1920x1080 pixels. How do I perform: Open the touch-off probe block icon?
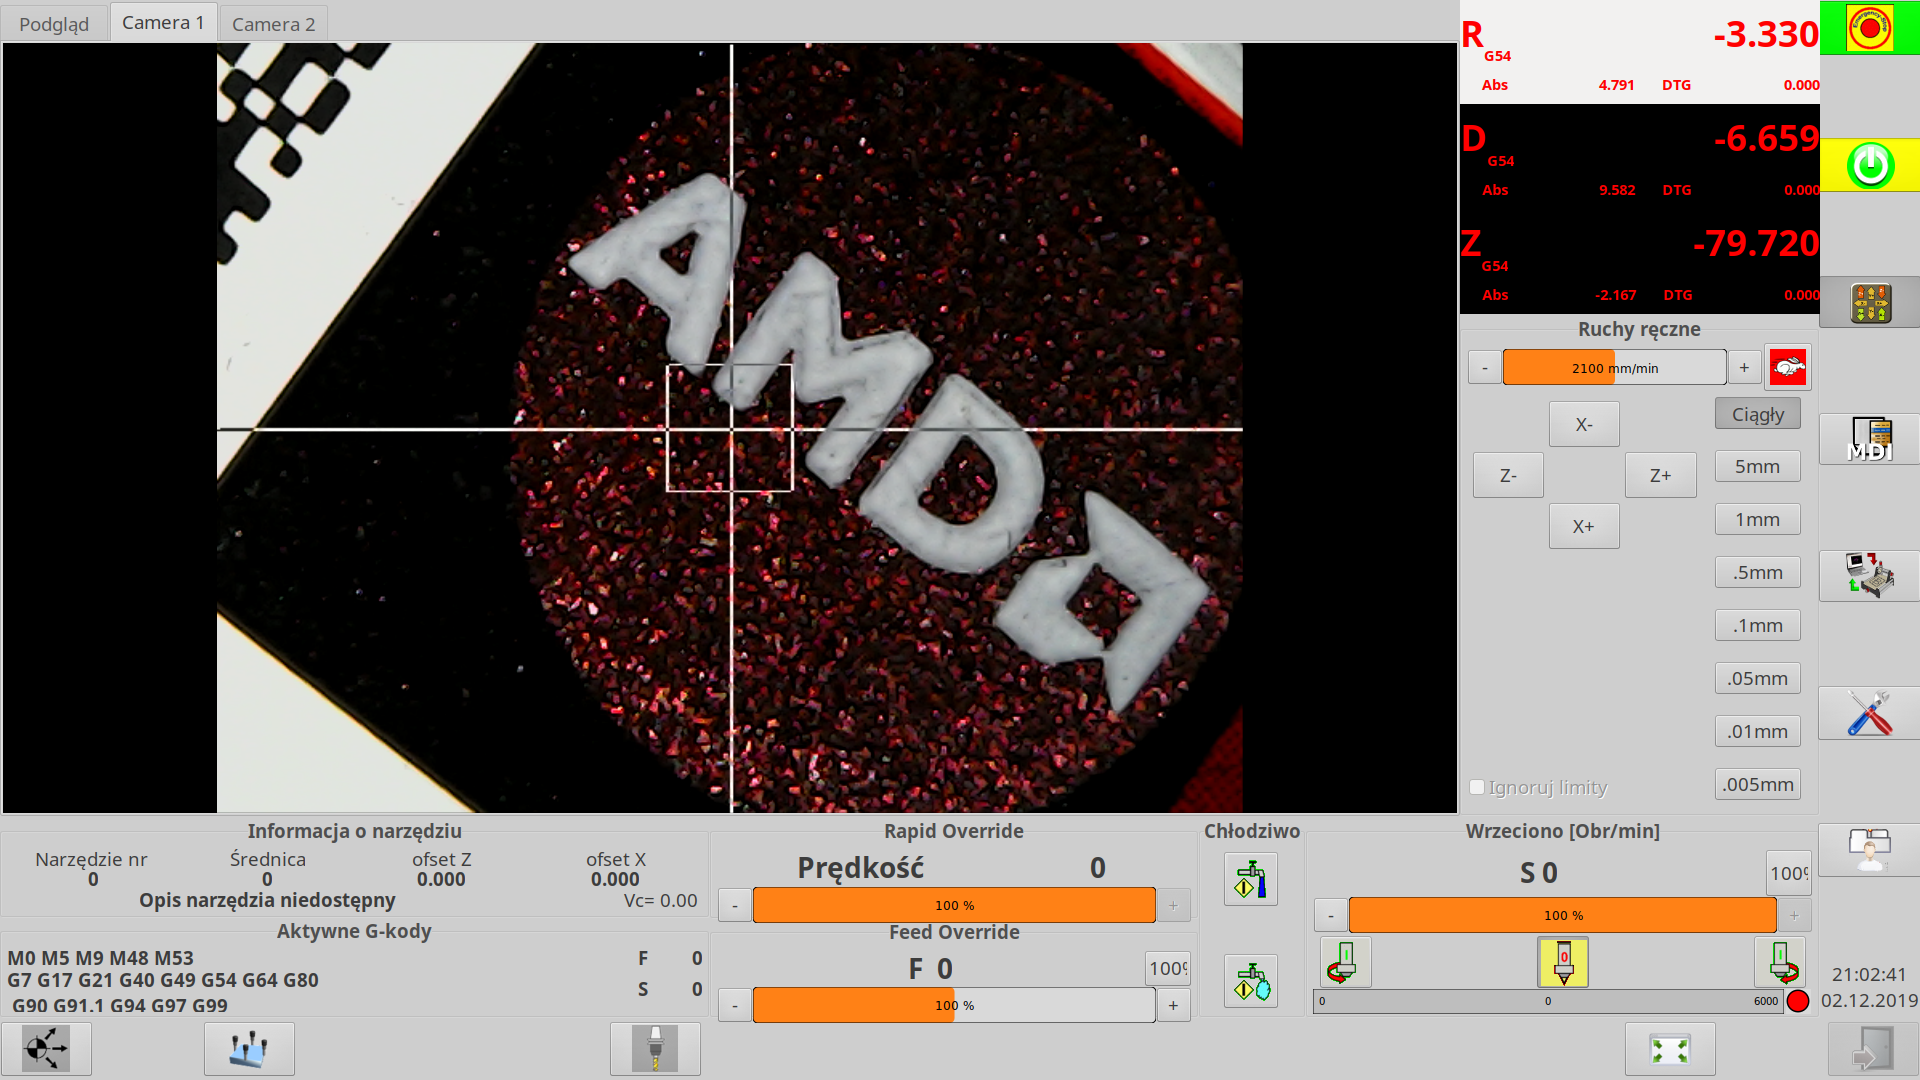click(249, 1049)
